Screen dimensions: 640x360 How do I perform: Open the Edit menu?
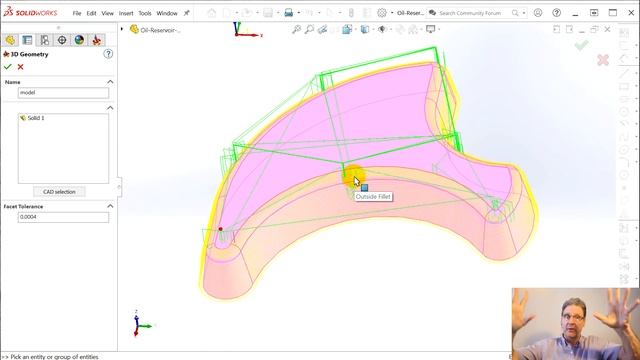[91, 13]
